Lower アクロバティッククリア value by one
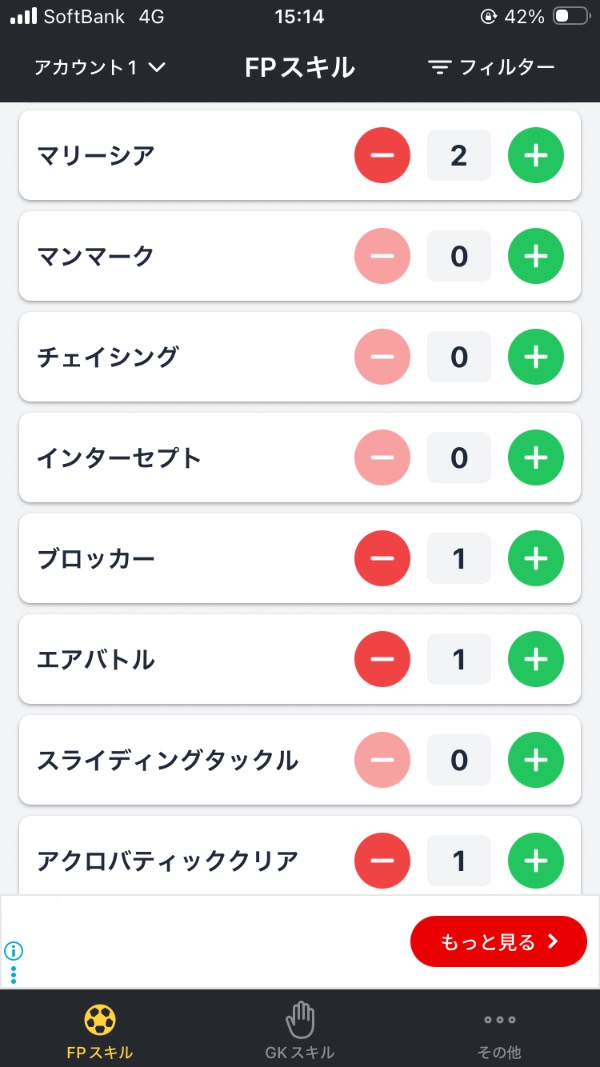The image size is (600, 1067). [382, 861]
